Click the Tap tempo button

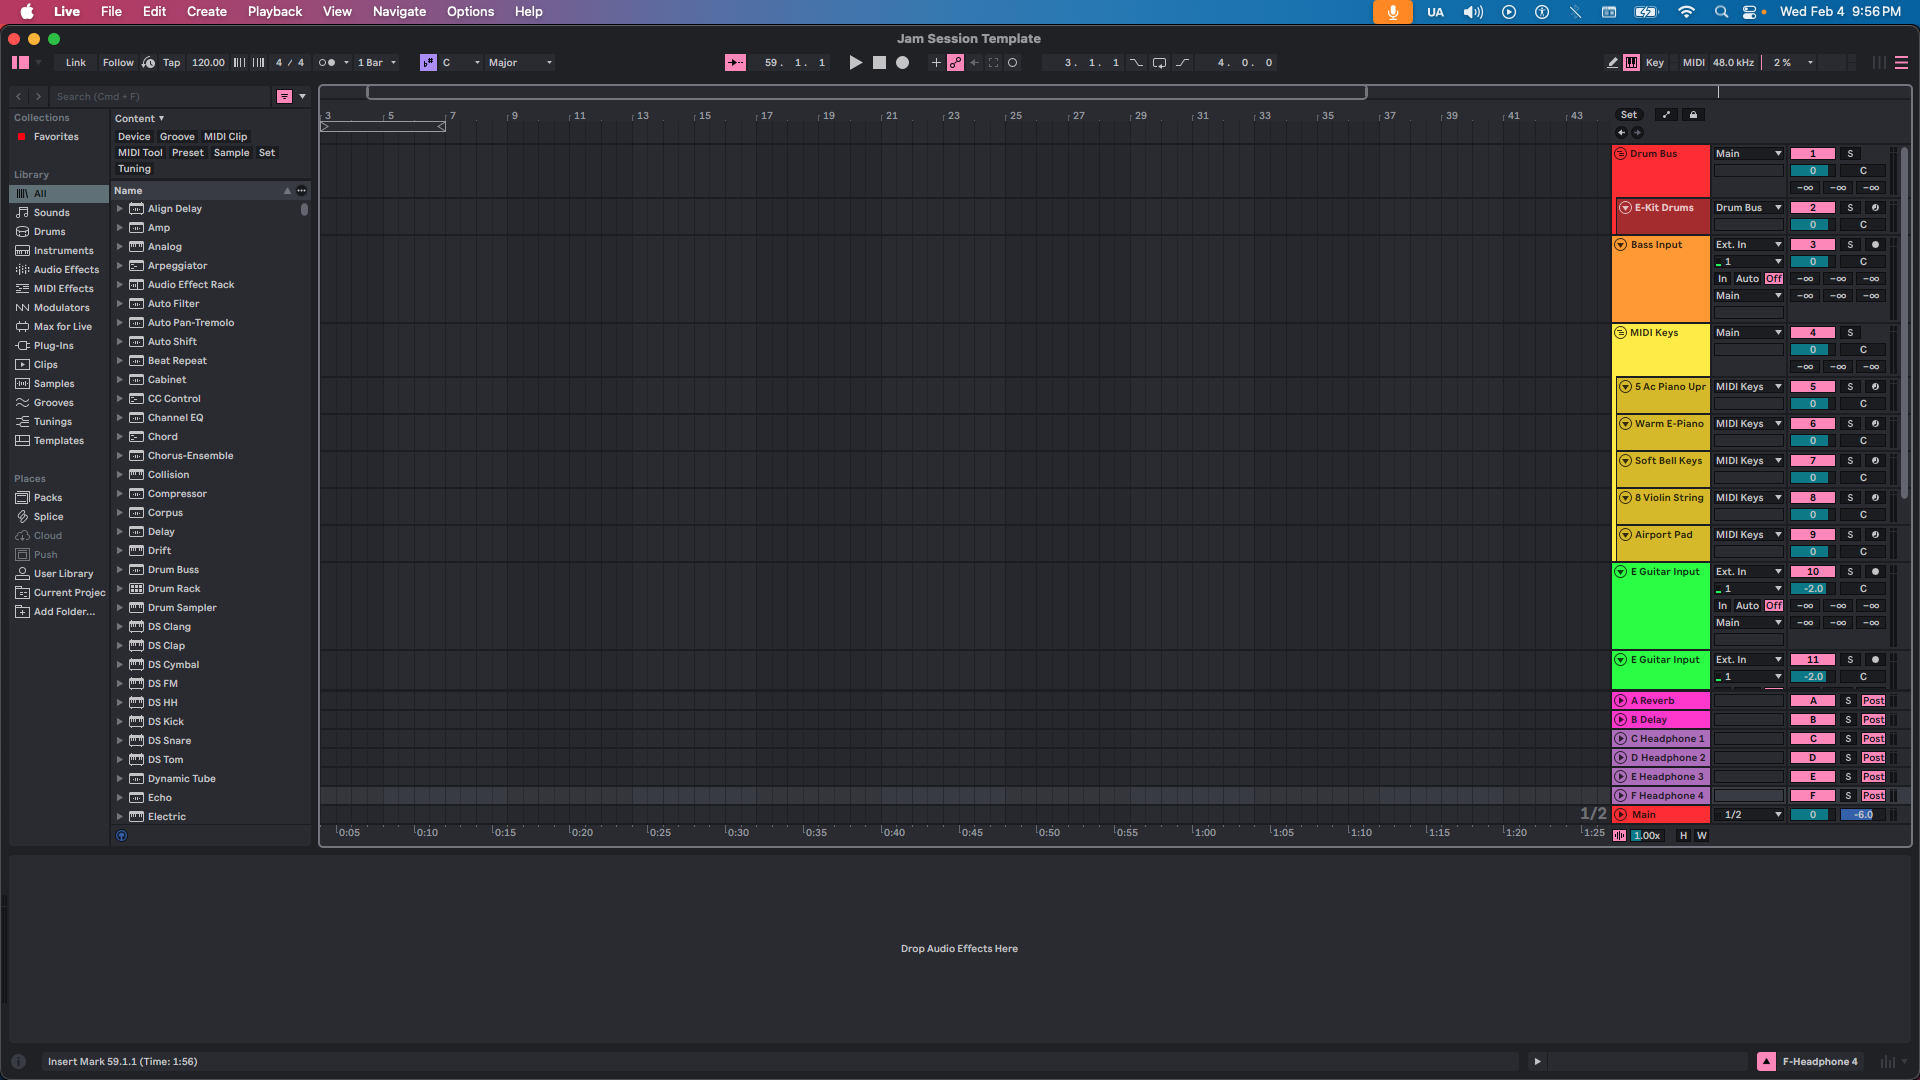171,62
